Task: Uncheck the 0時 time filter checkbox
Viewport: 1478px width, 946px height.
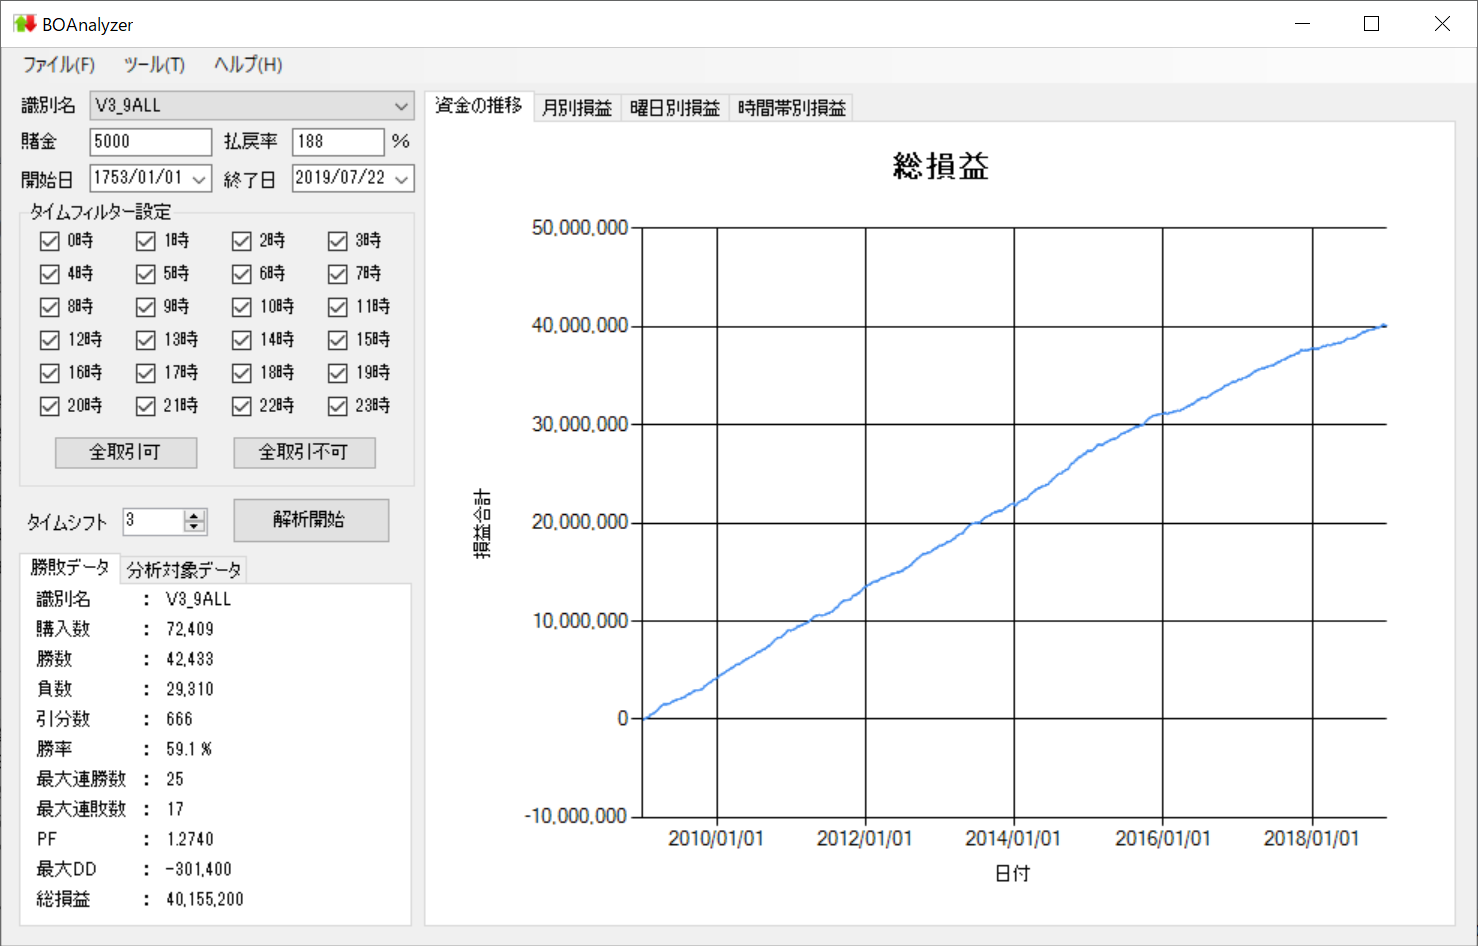Action: coord(50,241)
